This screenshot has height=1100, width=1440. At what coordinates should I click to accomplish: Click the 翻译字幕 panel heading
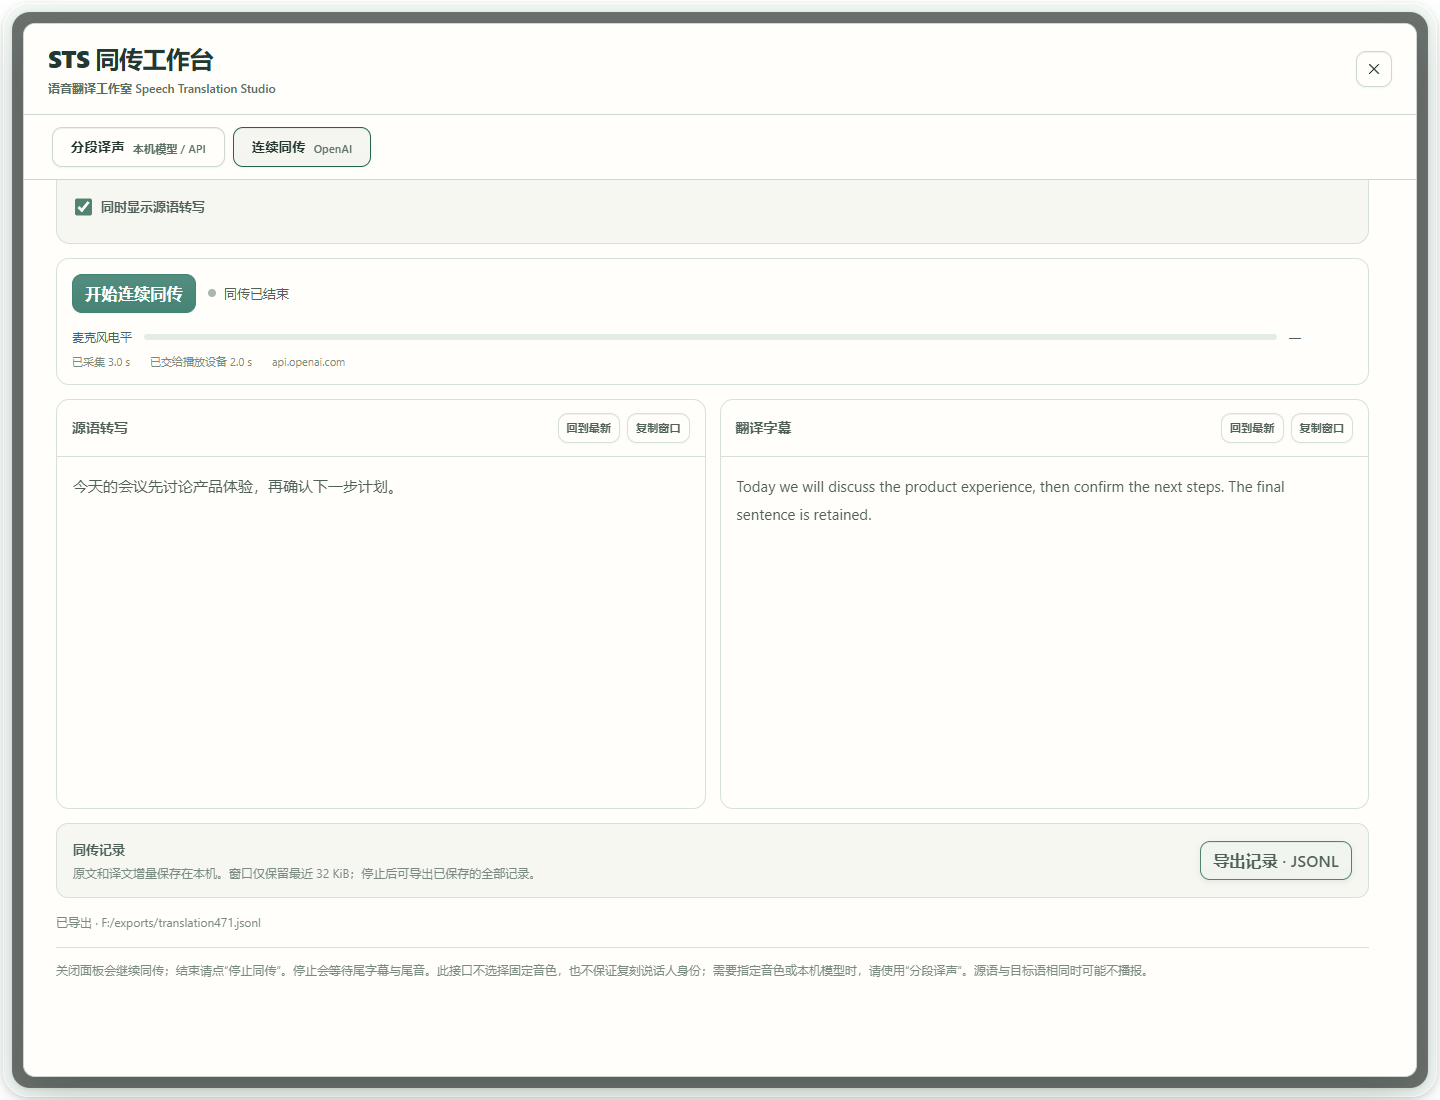[763, 428]
